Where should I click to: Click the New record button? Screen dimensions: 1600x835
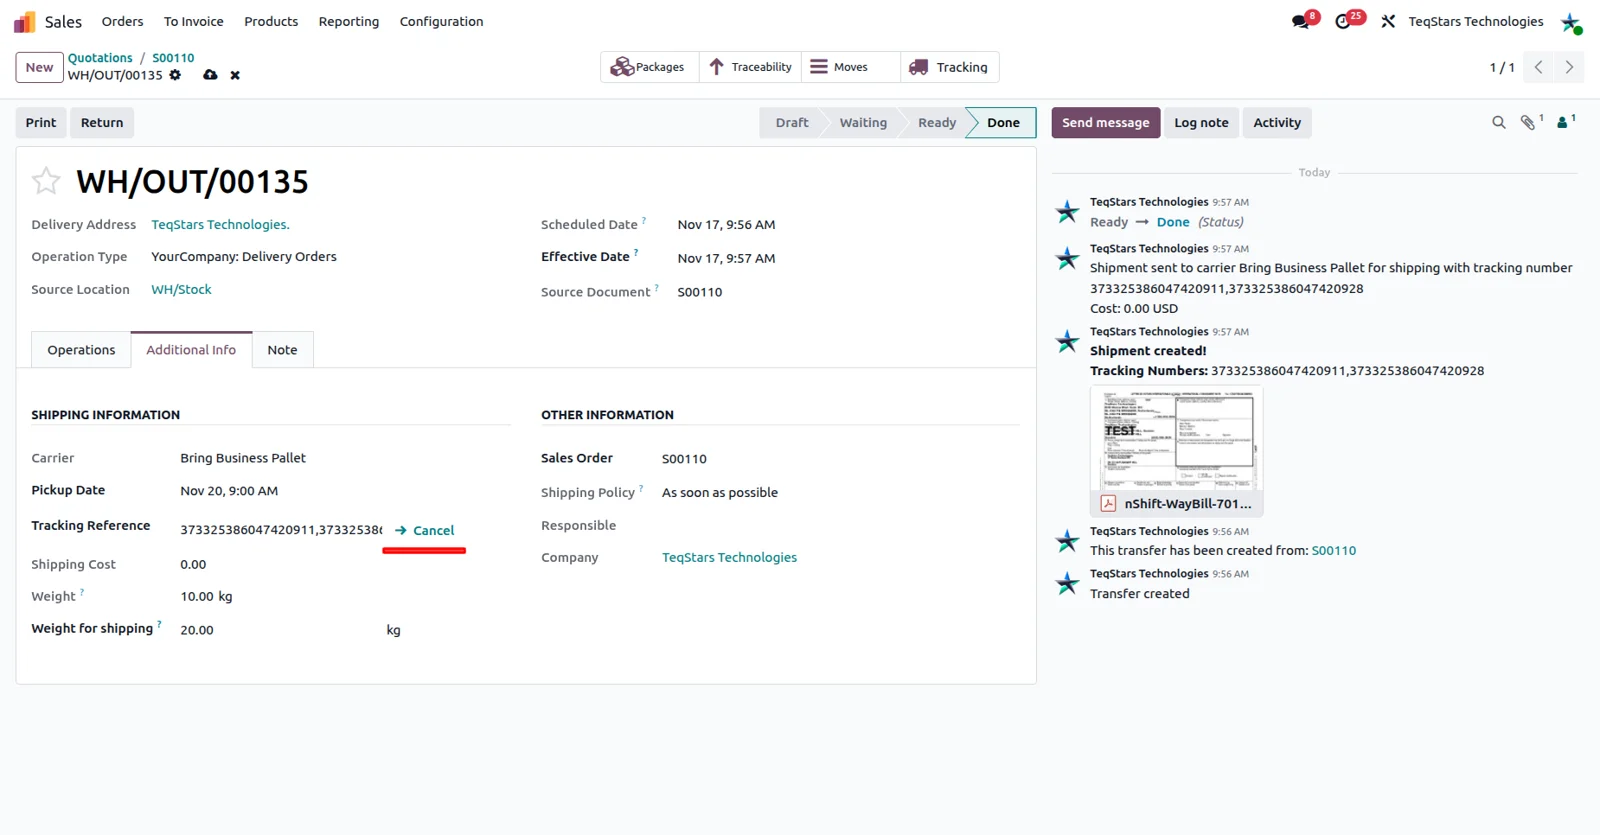[x=40, y=67]
